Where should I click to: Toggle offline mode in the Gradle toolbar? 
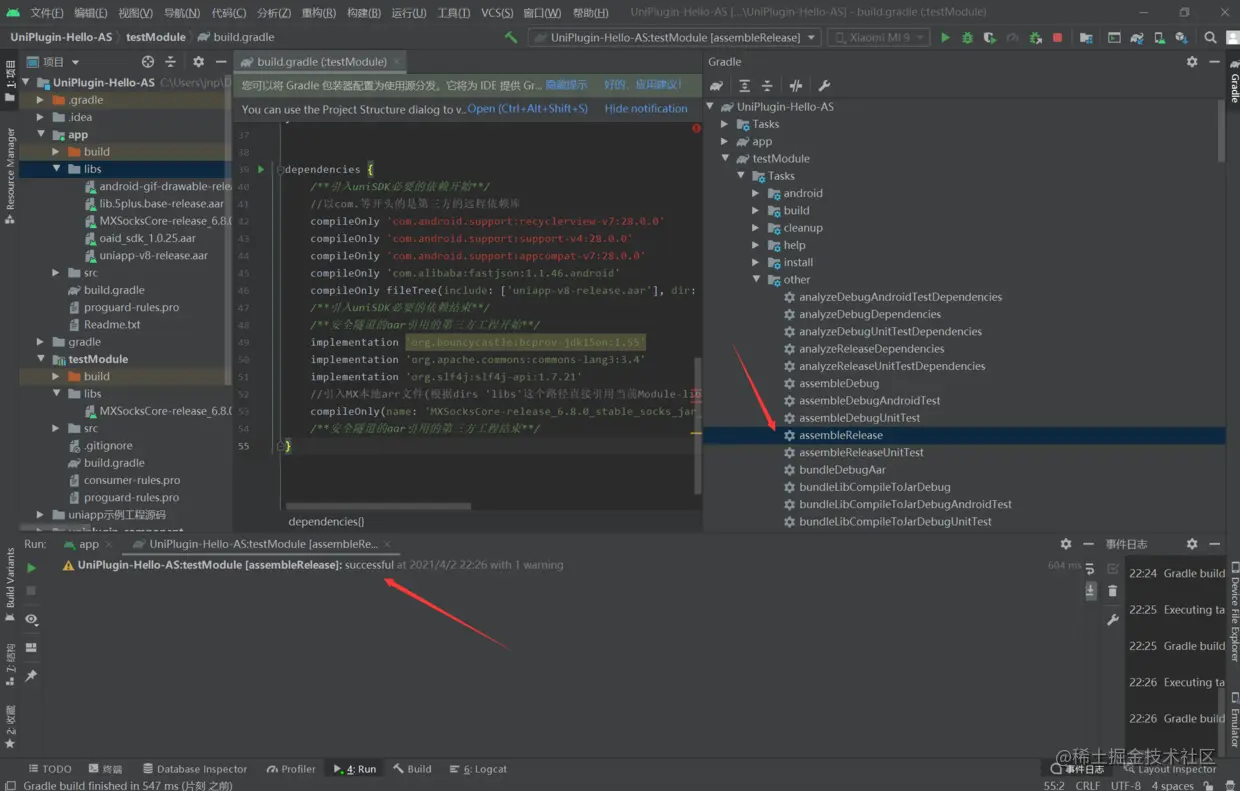[x=796, y=86]
